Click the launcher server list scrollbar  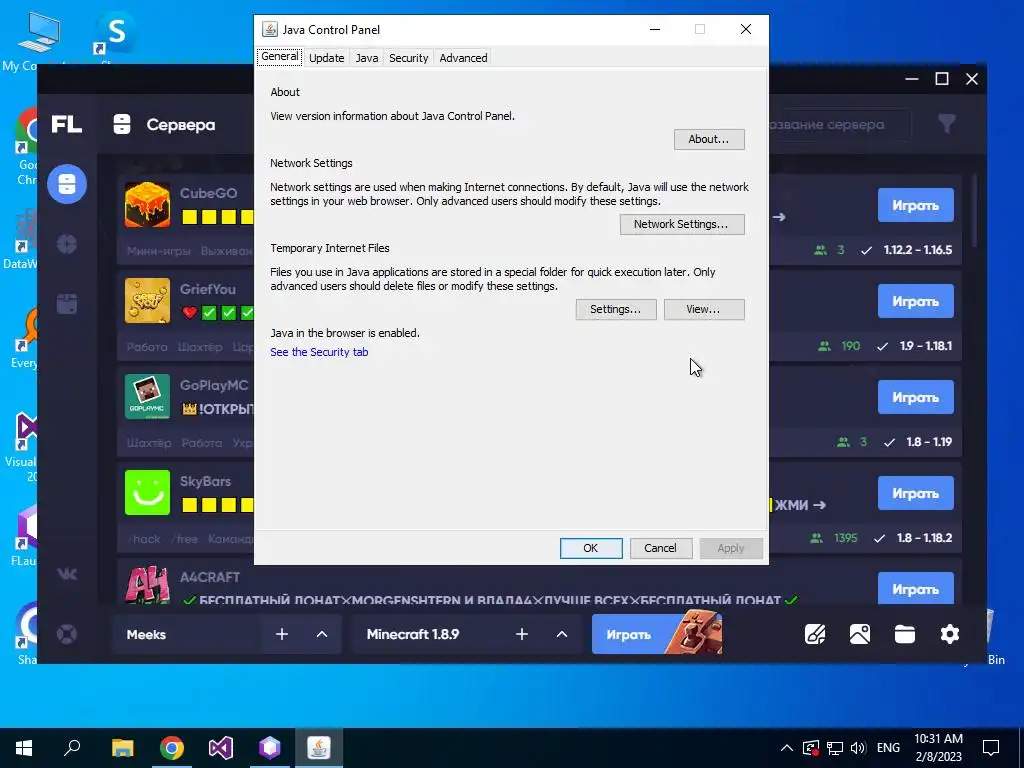[974, 210]
